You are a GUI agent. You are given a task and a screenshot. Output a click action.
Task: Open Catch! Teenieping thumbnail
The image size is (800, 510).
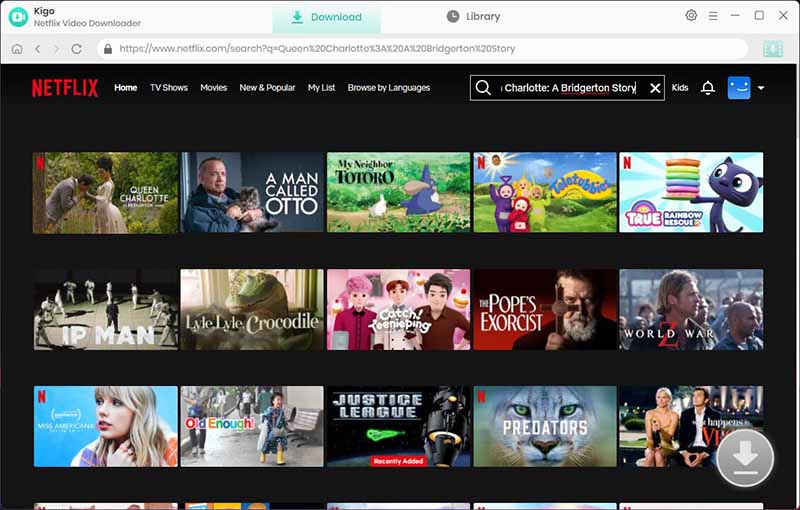click(x=398, y=310)
